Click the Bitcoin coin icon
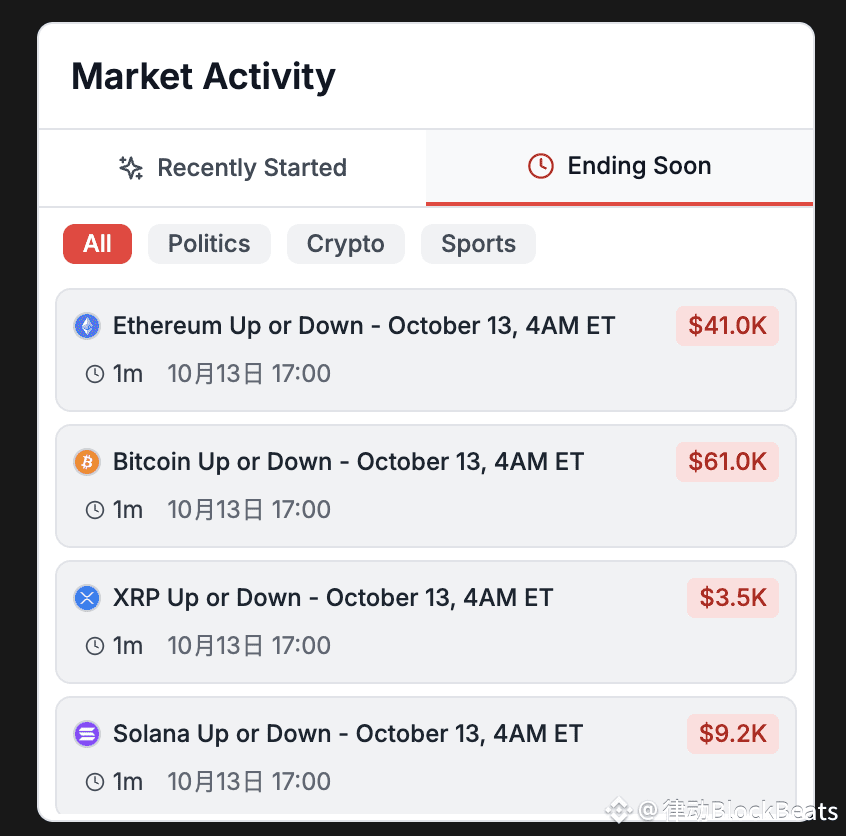Viewport: 846px width, 836px height. 88,462
